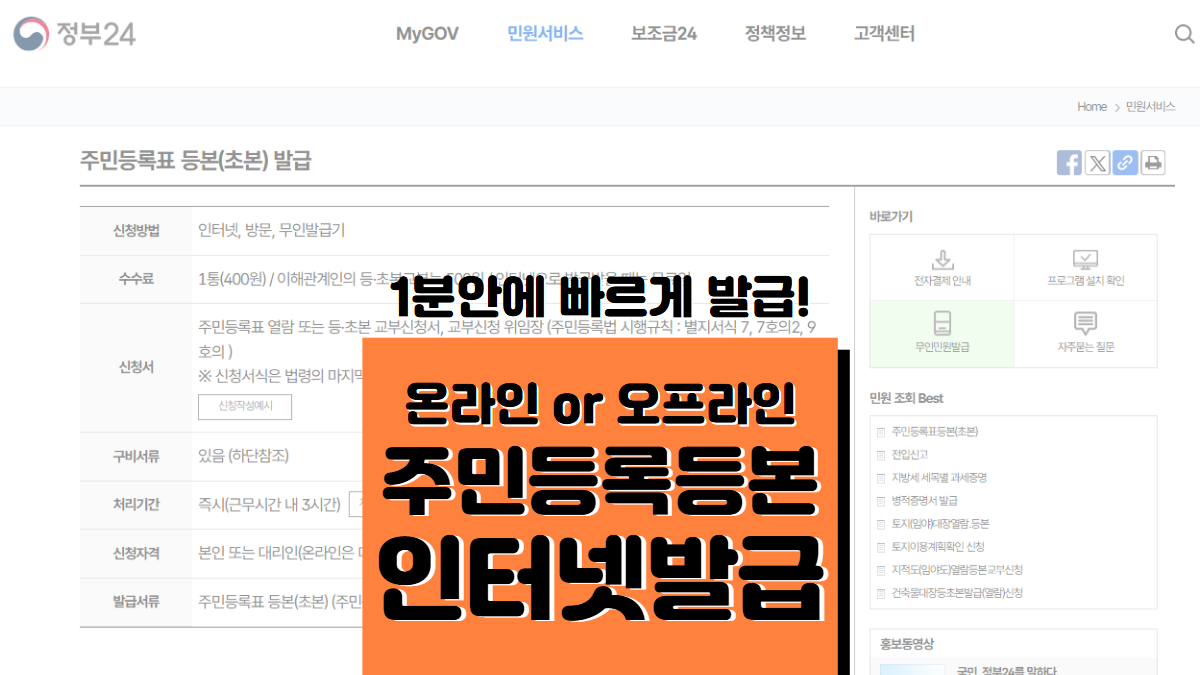Open 자주묻는 질문 shortcut
Screen dimensions: 1200x675
1085,334
